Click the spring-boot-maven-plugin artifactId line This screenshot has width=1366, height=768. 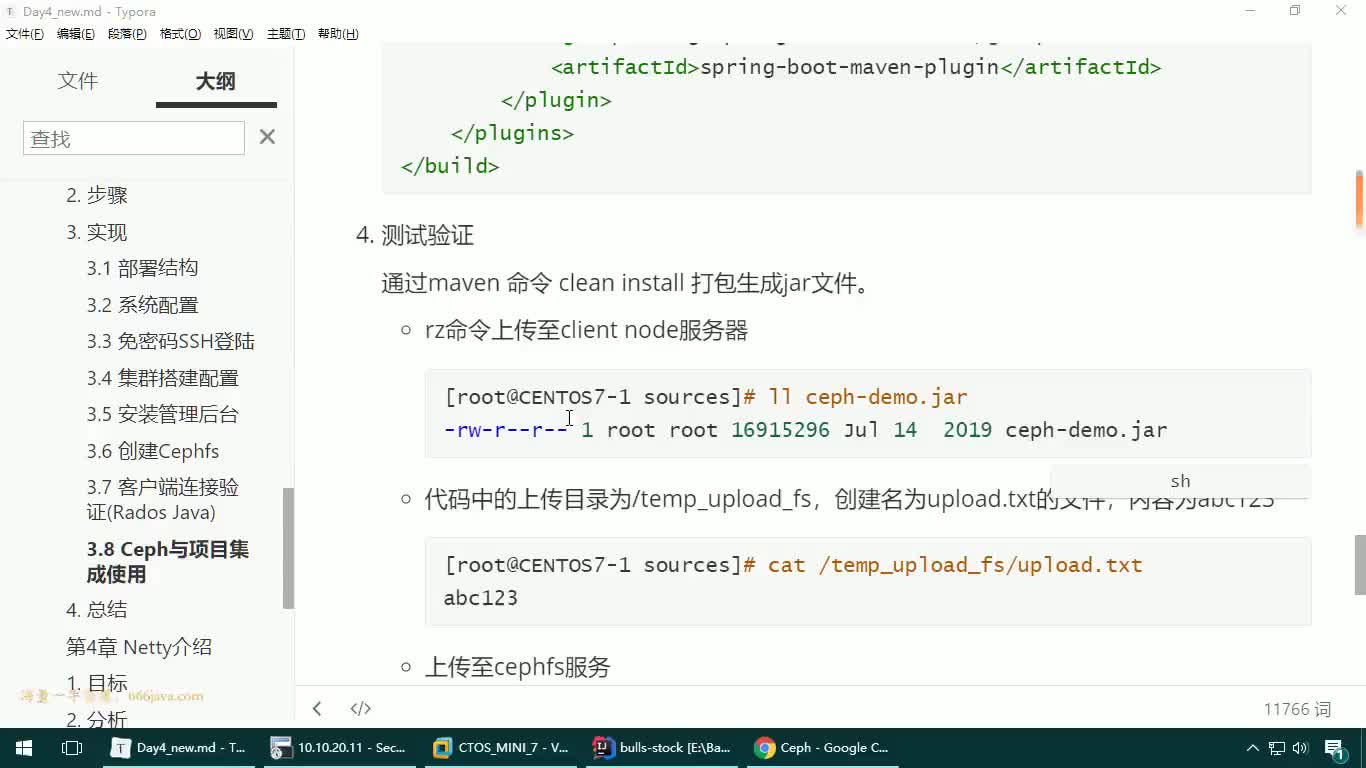(x=856, y=68)
